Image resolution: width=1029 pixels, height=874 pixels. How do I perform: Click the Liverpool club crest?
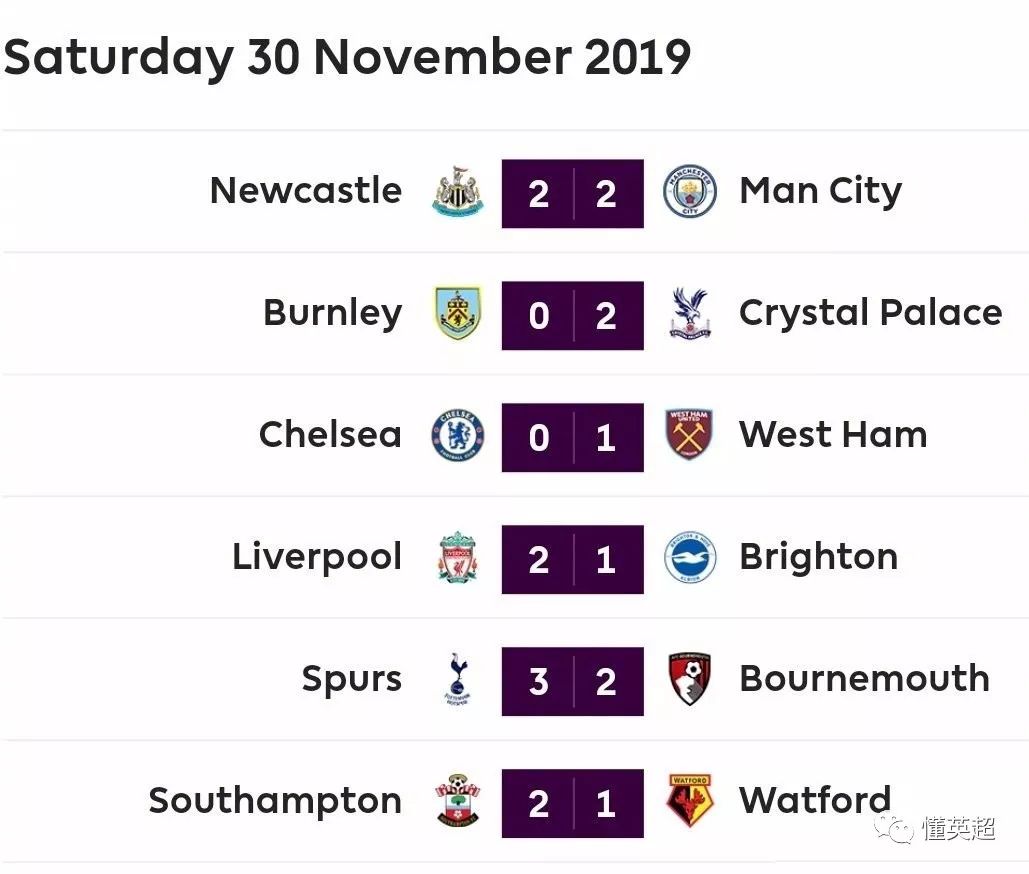(458, 557)
